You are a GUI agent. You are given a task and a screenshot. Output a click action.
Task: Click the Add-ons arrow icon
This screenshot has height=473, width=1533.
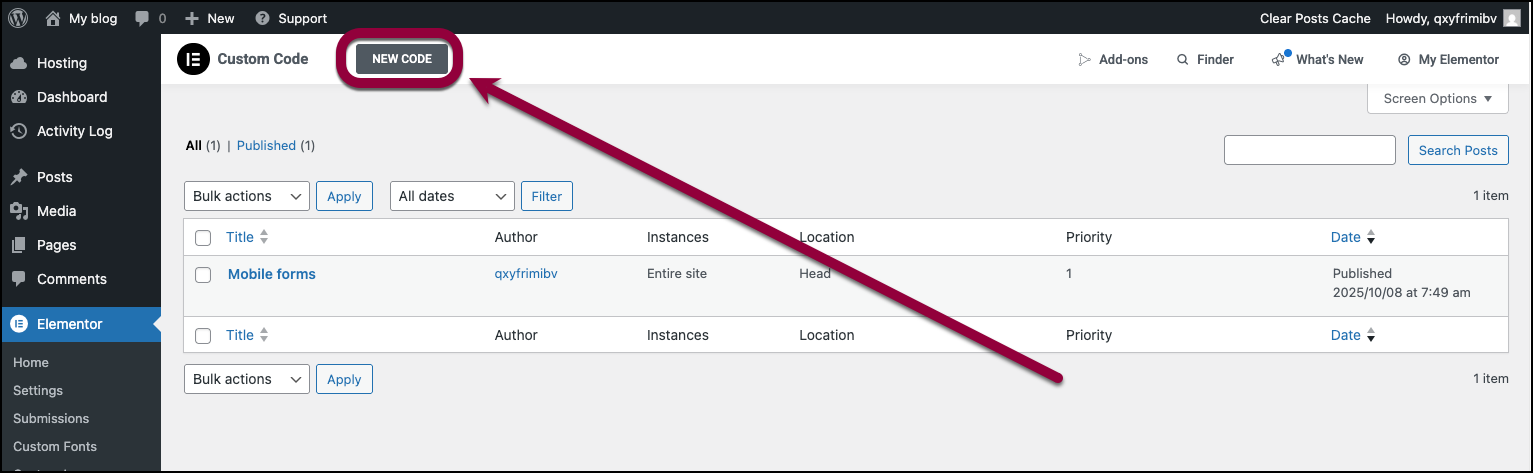point(1084,60)
